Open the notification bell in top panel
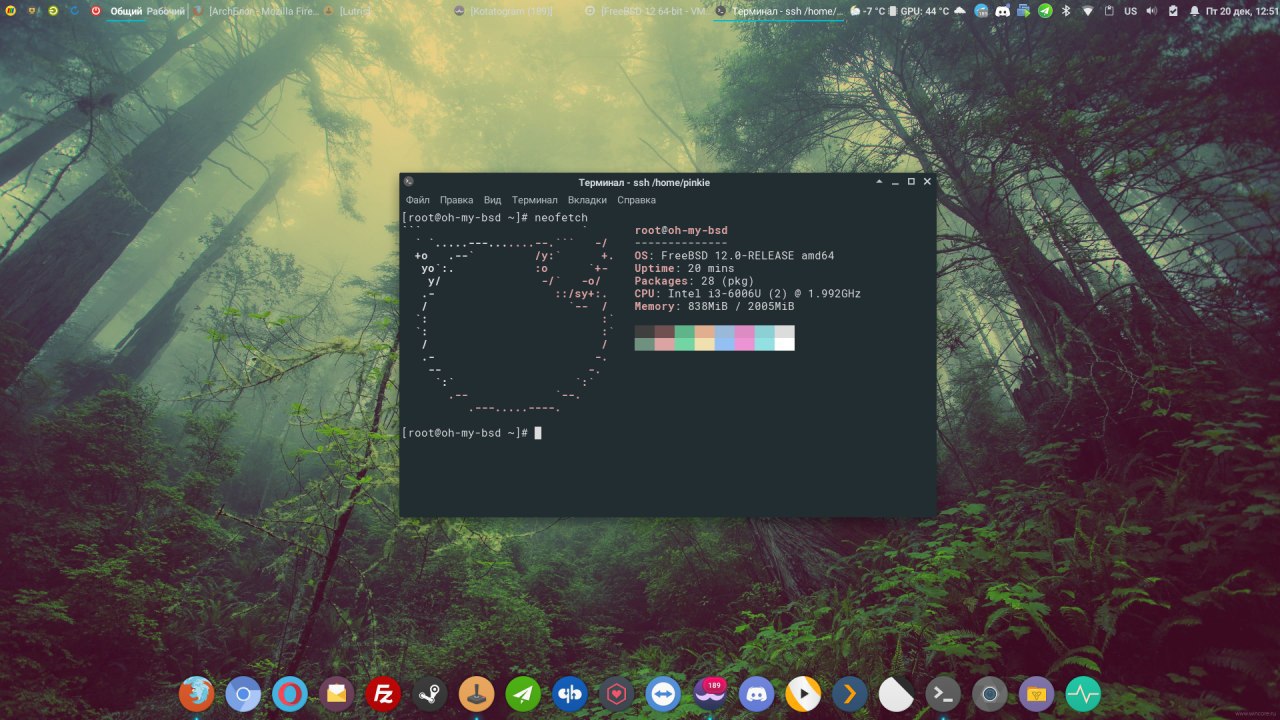1280x720 pixels. click(1194, 11)
